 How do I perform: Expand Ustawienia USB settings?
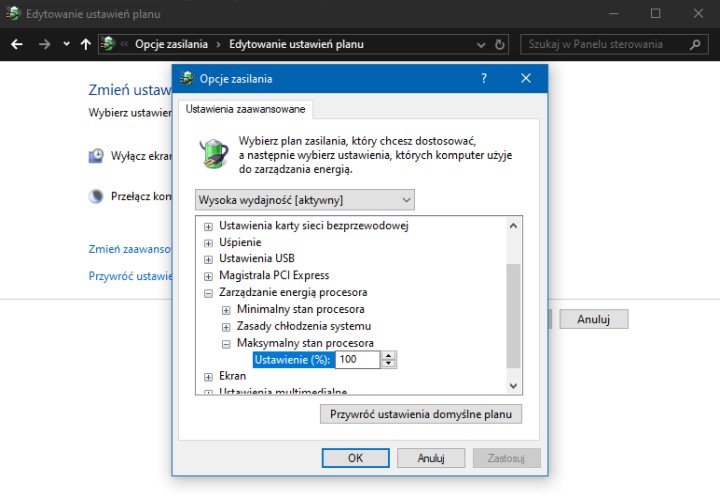tap(209, 259)
